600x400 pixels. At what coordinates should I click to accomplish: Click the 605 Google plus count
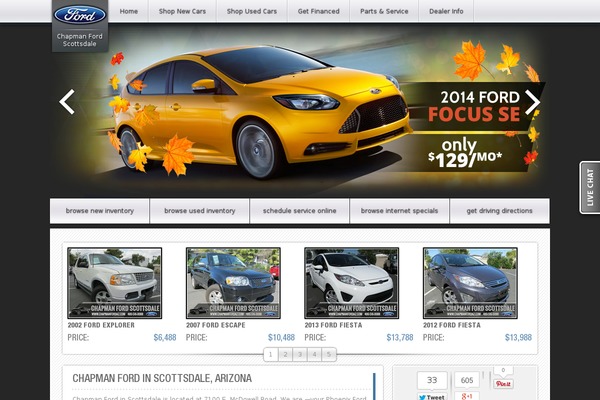click(467, 380)
